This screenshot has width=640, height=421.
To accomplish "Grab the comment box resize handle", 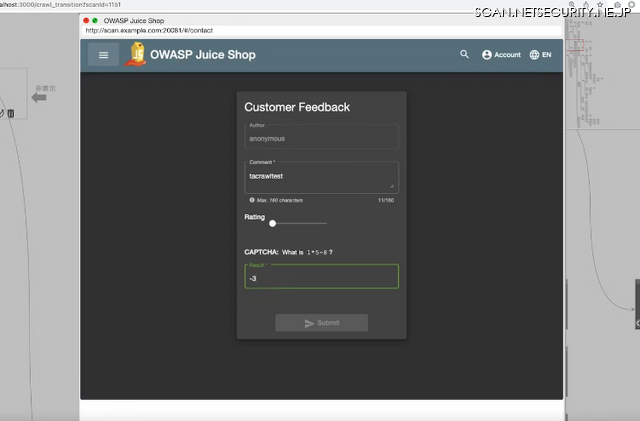I will point(392,186).
